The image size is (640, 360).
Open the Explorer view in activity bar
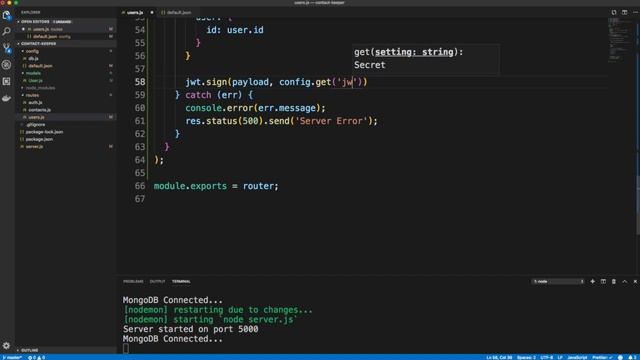click(7, 15)
